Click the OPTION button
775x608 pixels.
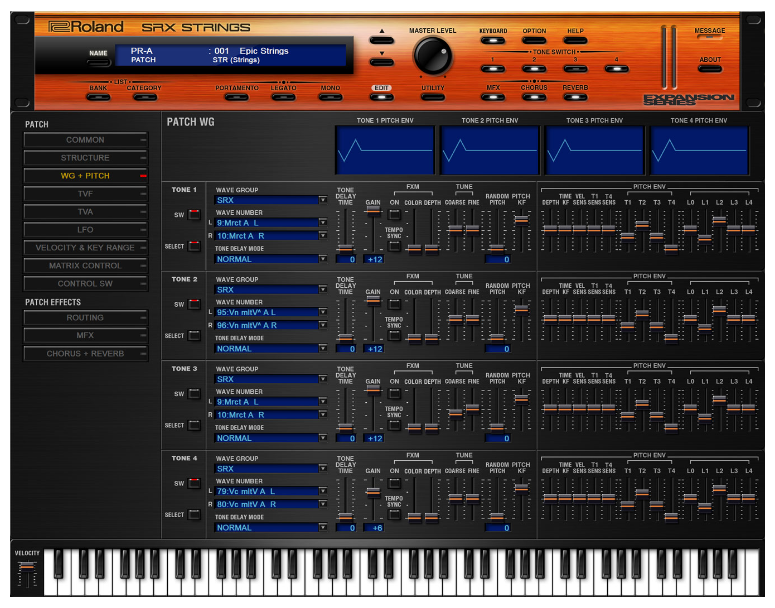(534, 41)
